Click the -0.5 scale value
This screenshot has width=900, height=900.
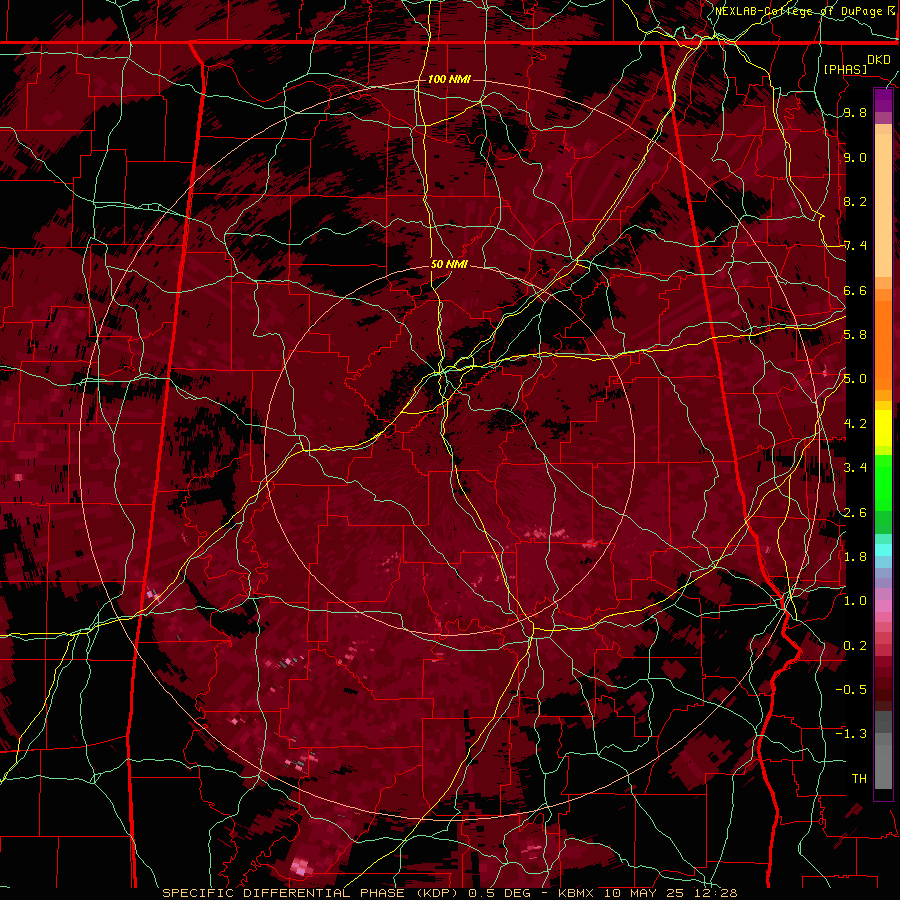(851, 690)
